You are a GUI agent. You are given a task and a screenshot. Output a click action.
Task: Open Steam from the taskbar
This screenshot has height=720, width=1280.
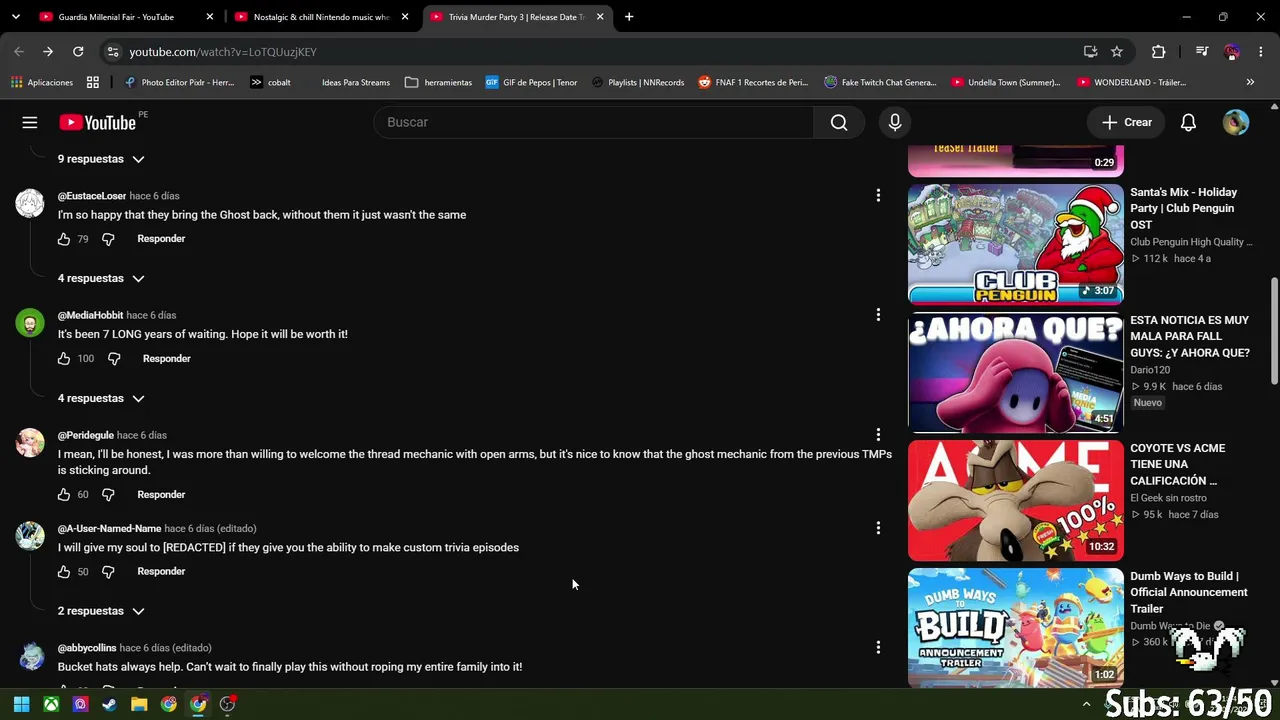(x=110, y=704)
